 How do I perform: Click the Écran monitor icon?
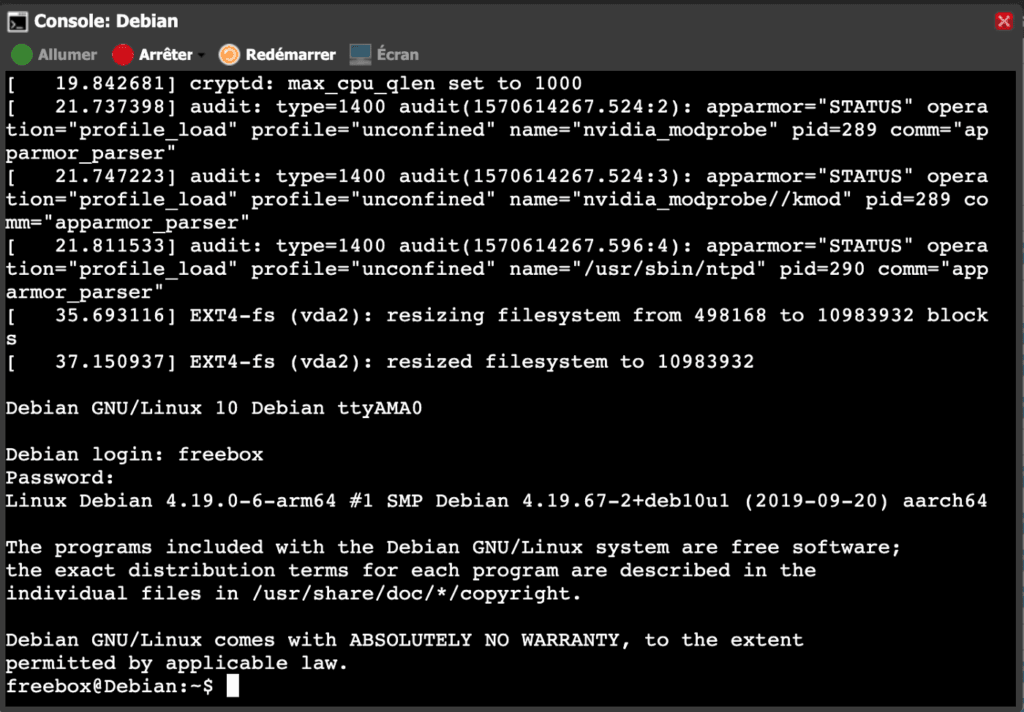click(x=360, y=55)
